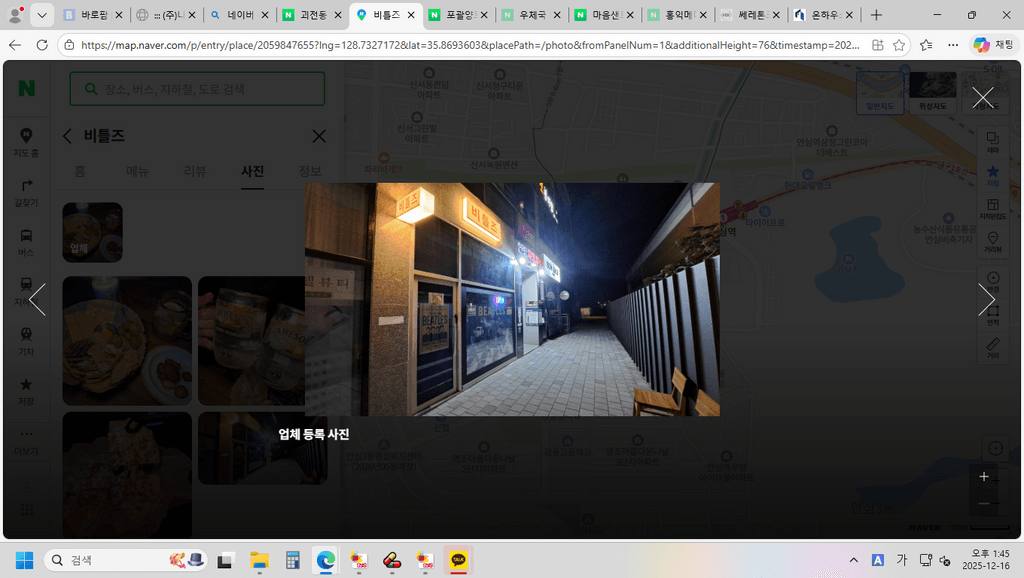Show the next photo with right arrow

[x=986, y=300]
